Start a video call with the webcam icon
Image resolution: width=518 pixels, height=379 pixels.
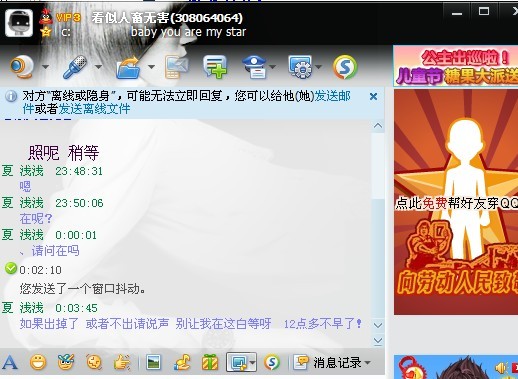coord(22,67)
